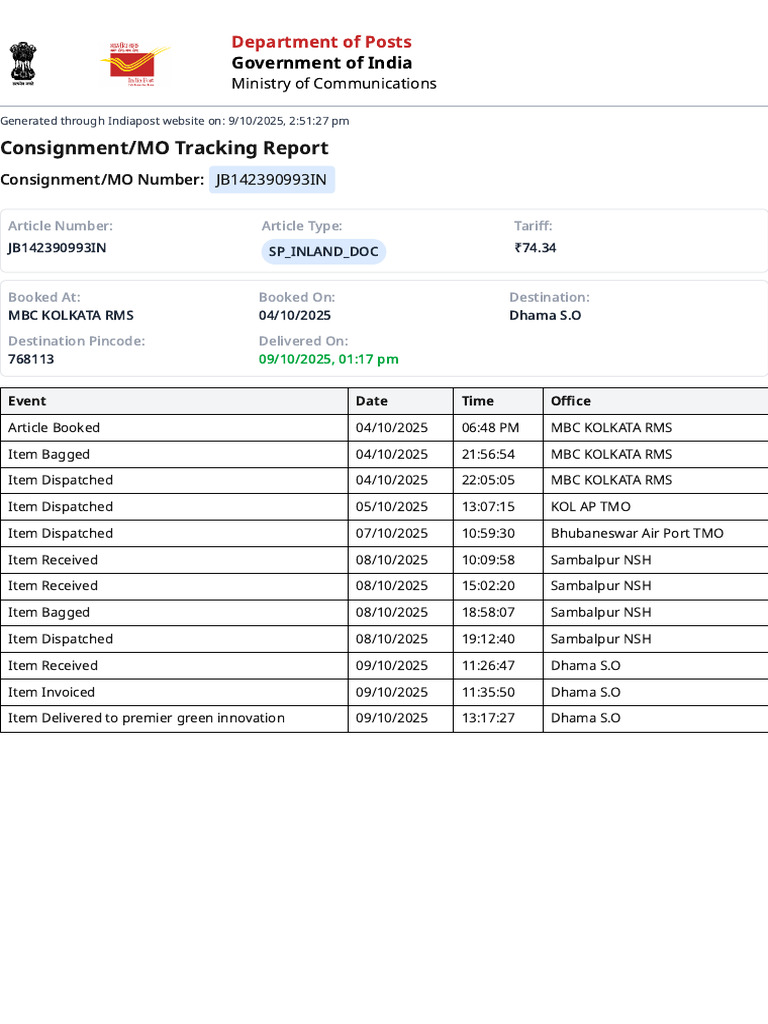Select the destination pincode 768113
This screenshot has height=1024, width=768.
point(31,359)
